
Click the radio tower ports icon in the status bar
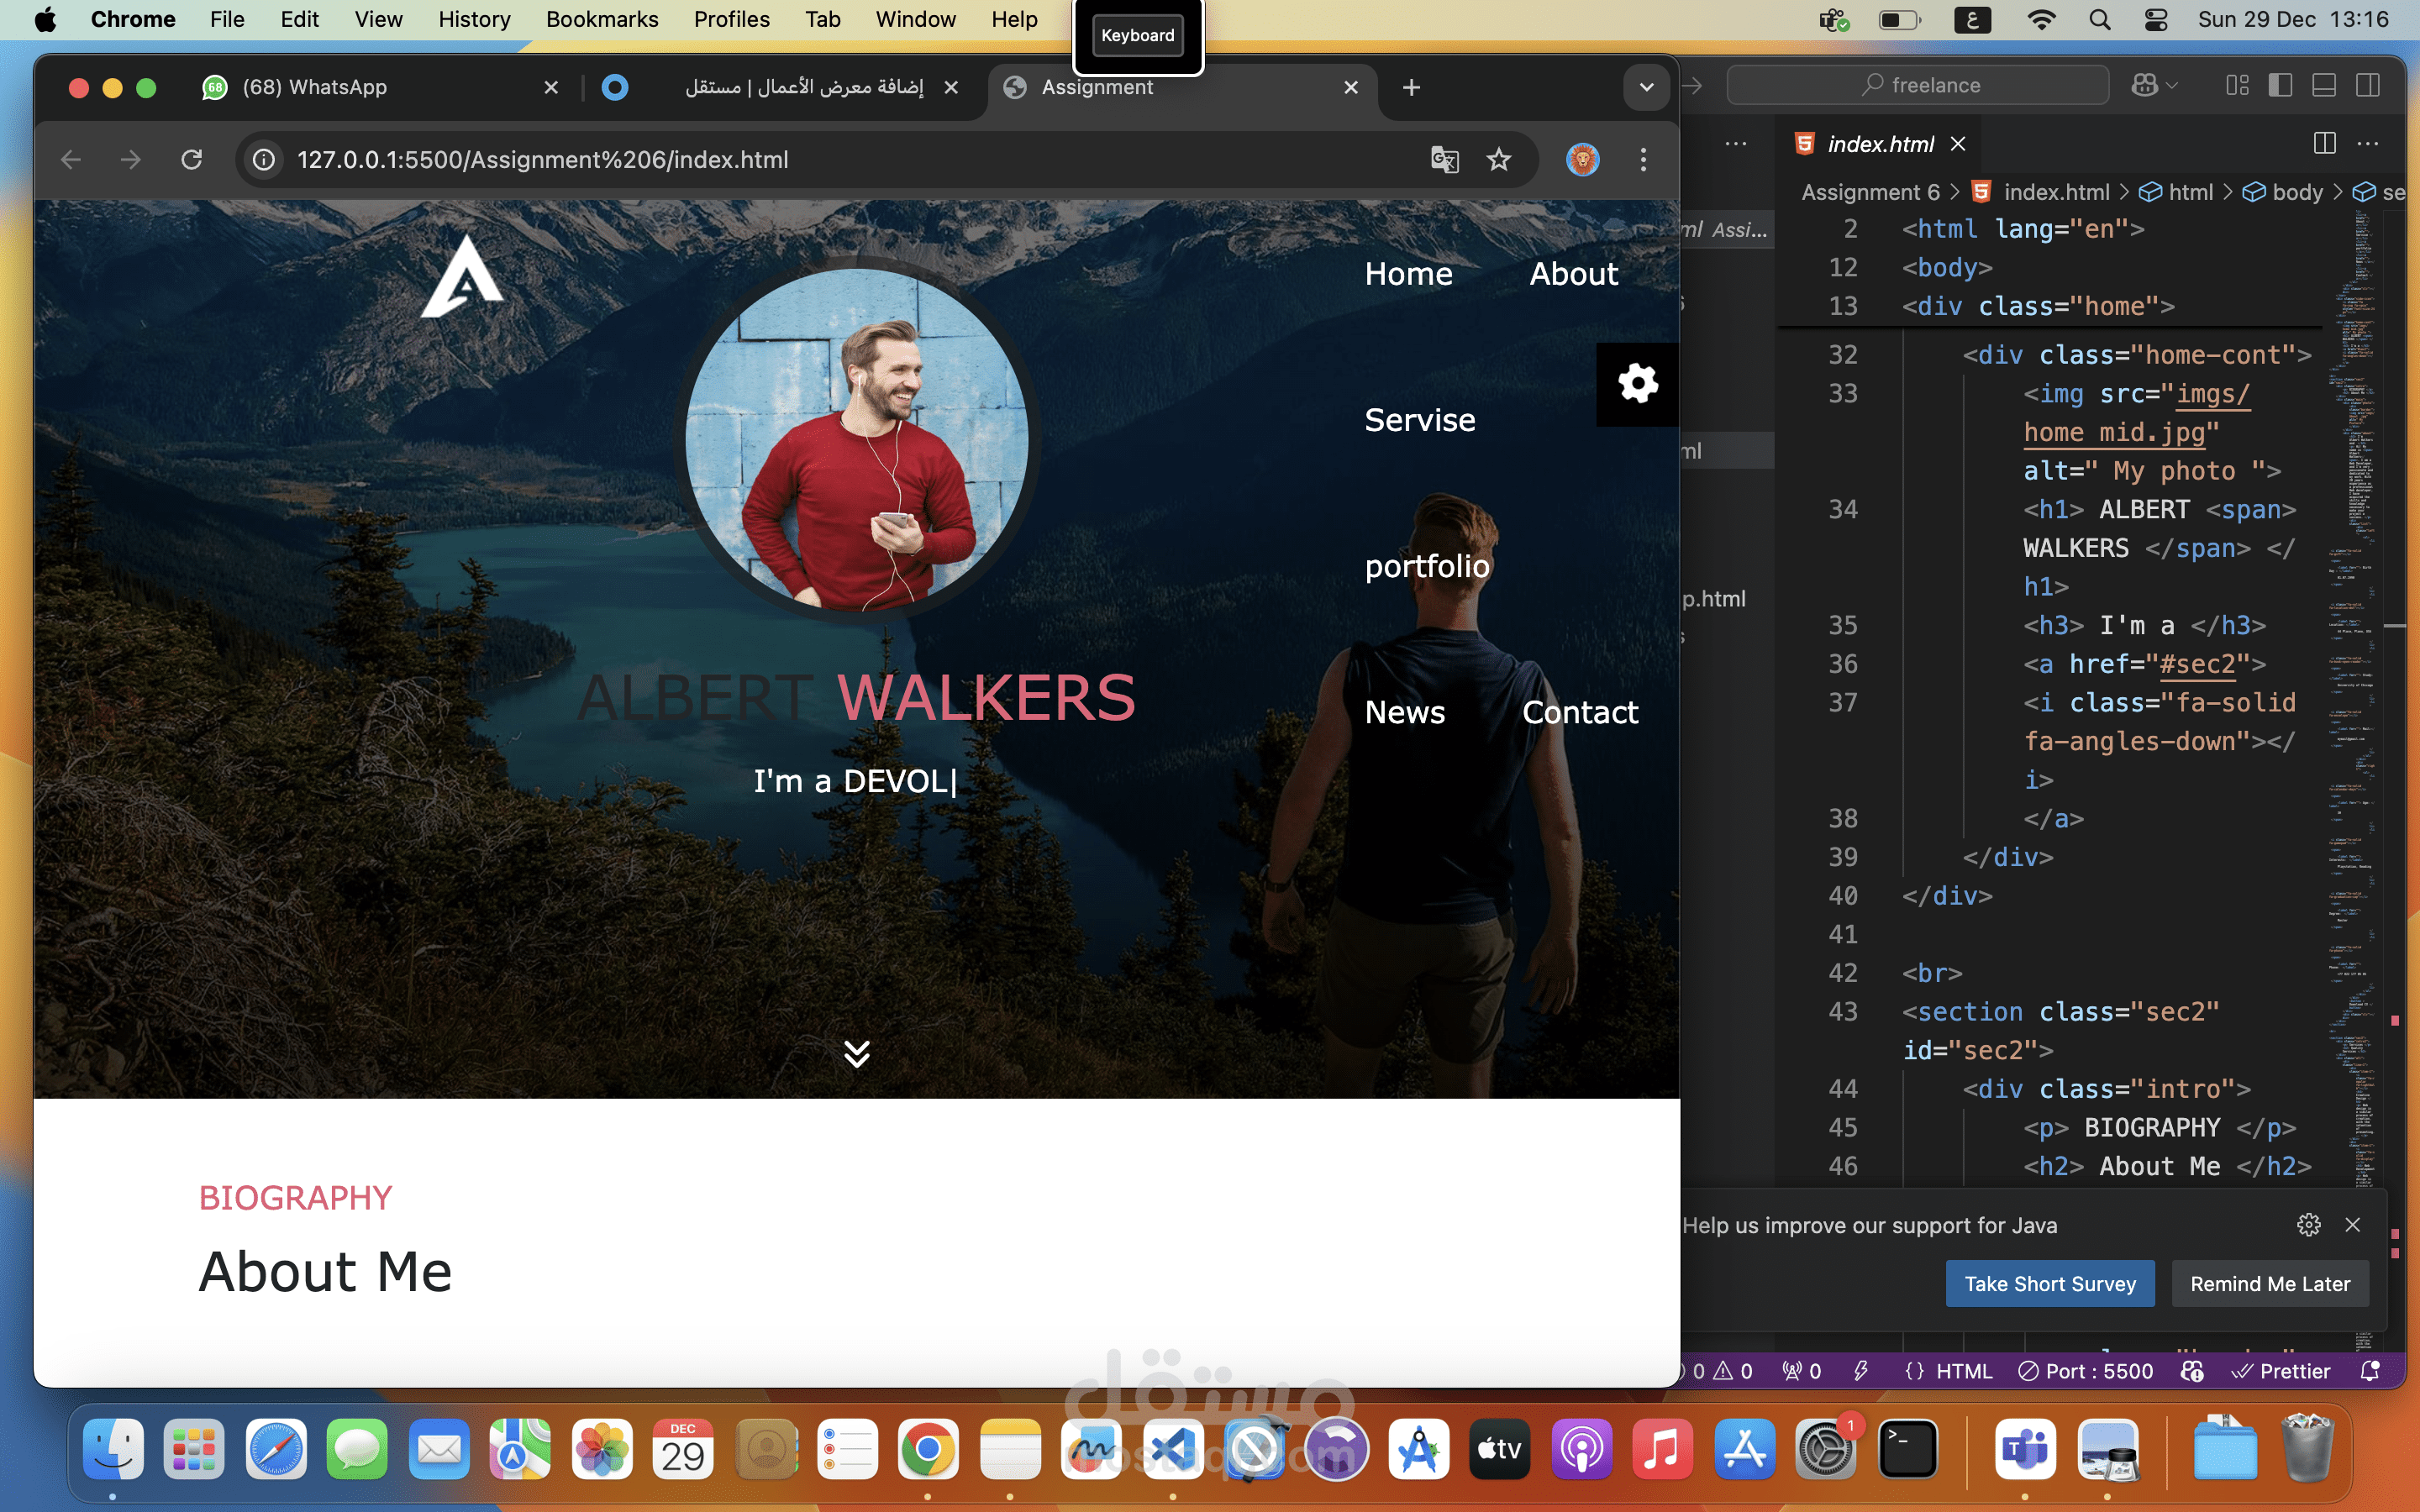click(1802, 1371)
